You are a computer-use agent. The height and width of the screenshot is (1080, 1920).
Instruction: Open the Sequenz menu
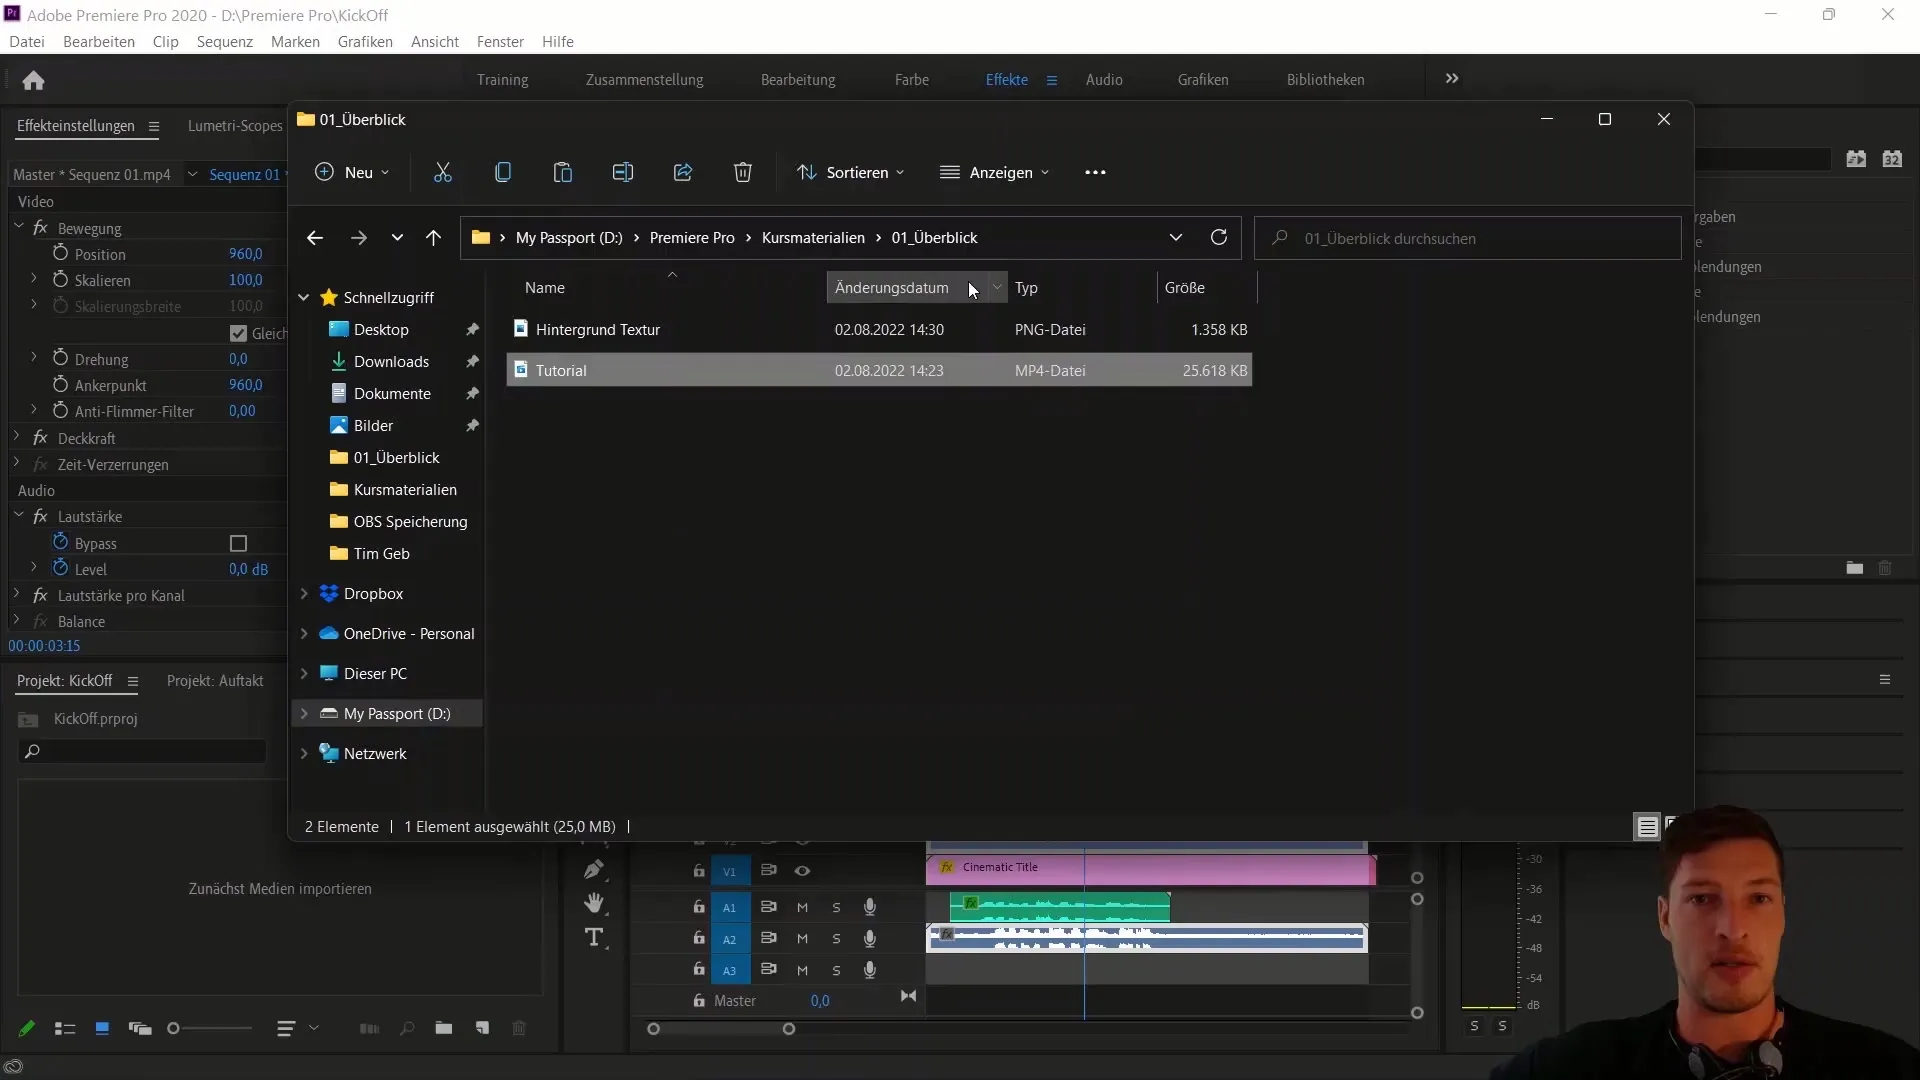pos(225,42)
